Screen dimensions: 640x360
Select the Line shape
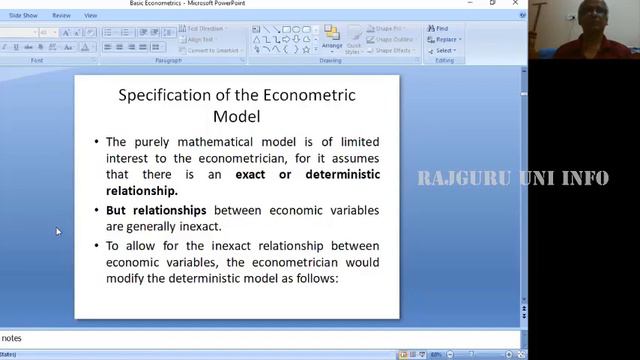pyautogui.click(x=267, y=29)
